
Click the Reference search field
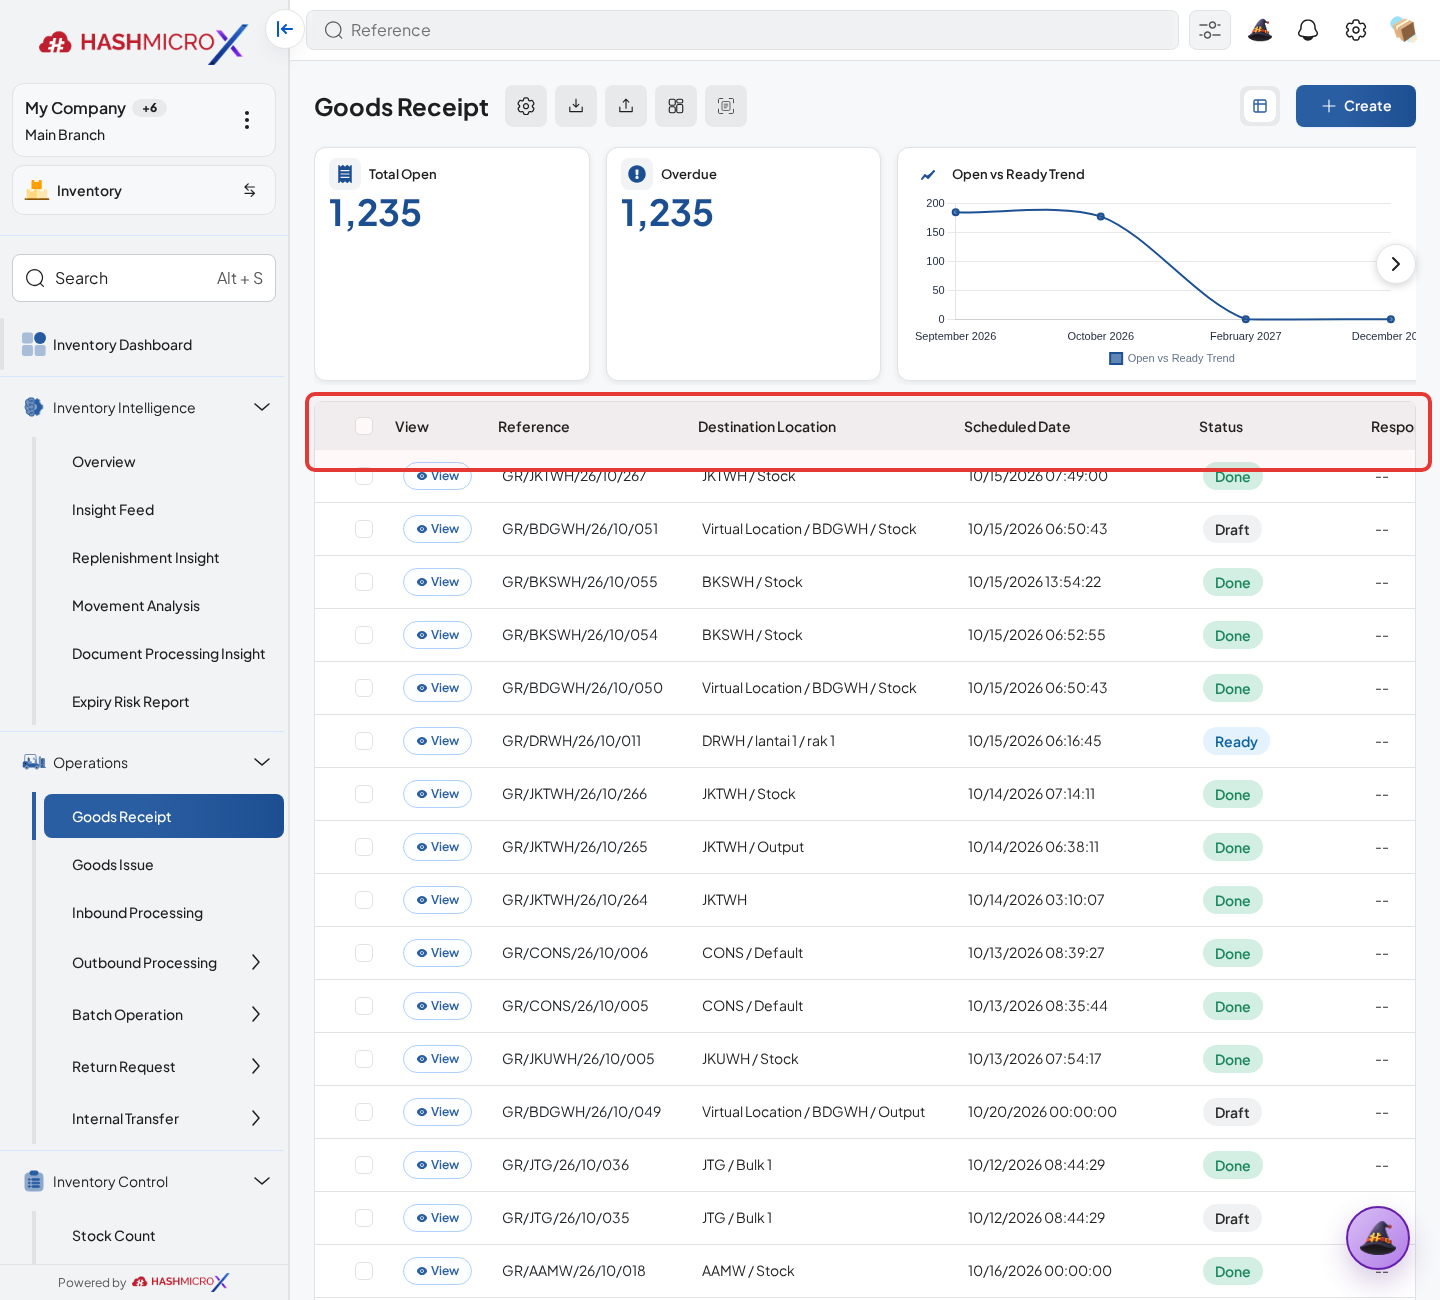[x=742, y=30]
